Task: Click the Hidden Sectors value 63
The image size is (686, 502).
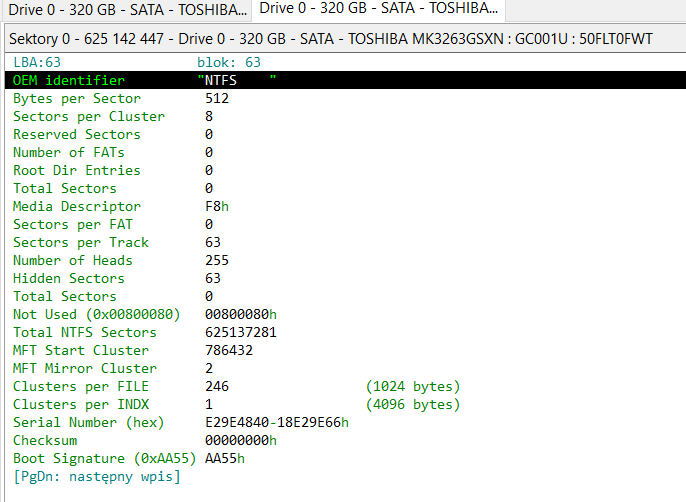Action: (213, 278)
